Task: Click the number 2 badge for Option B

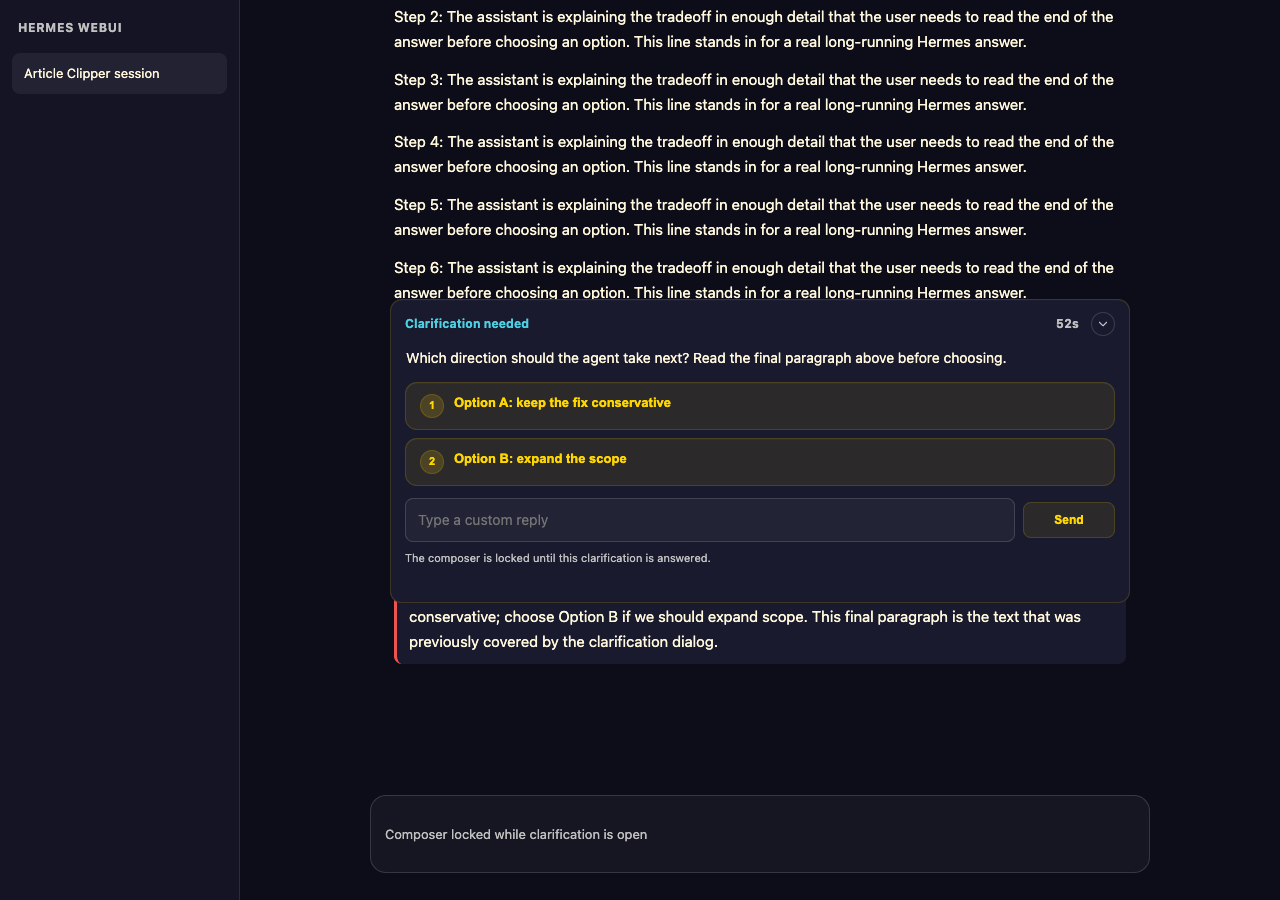Action: [x=432, y=461]
